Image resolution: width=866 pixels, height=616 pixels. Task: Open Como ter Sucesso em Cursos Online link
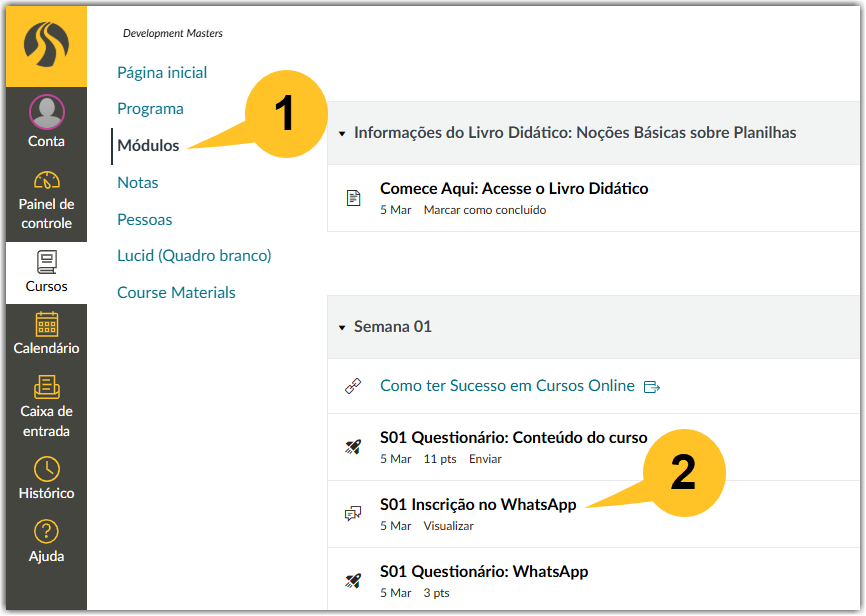pyautogui.click(x=507, y=385)
